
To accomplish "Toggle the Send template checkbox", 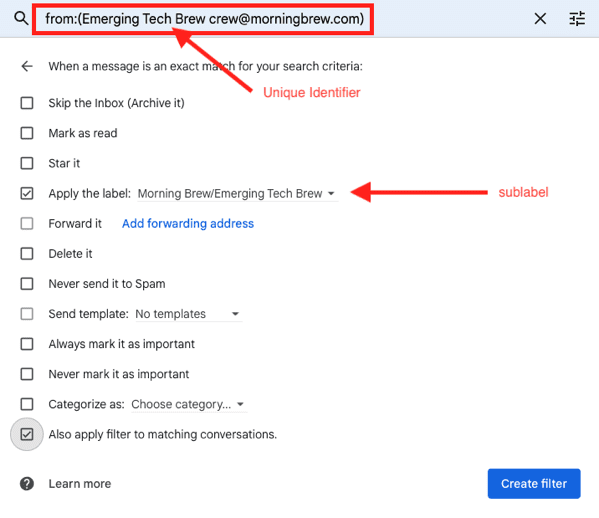I will tap(27, 314).
